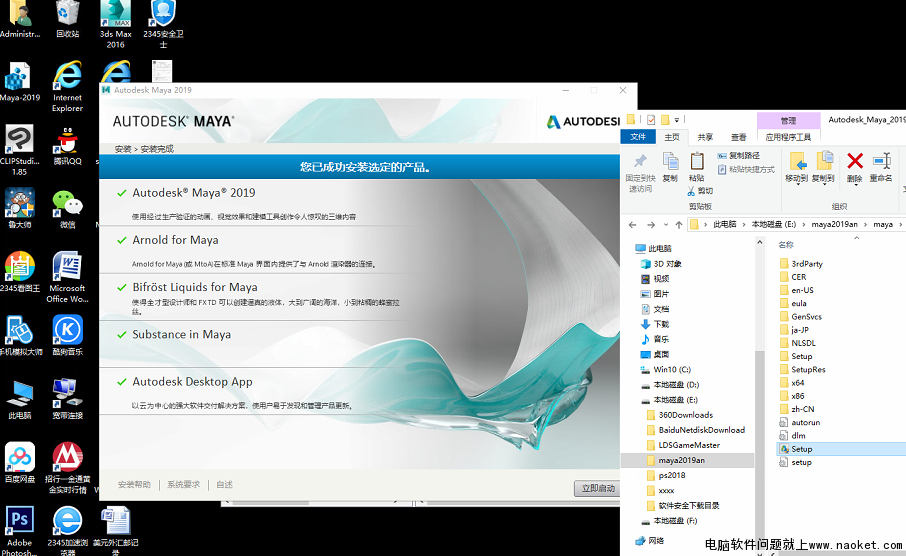This screenshot has width=906, height=556.
Task: Select the autorun file in file list
Action: (805, 422)
